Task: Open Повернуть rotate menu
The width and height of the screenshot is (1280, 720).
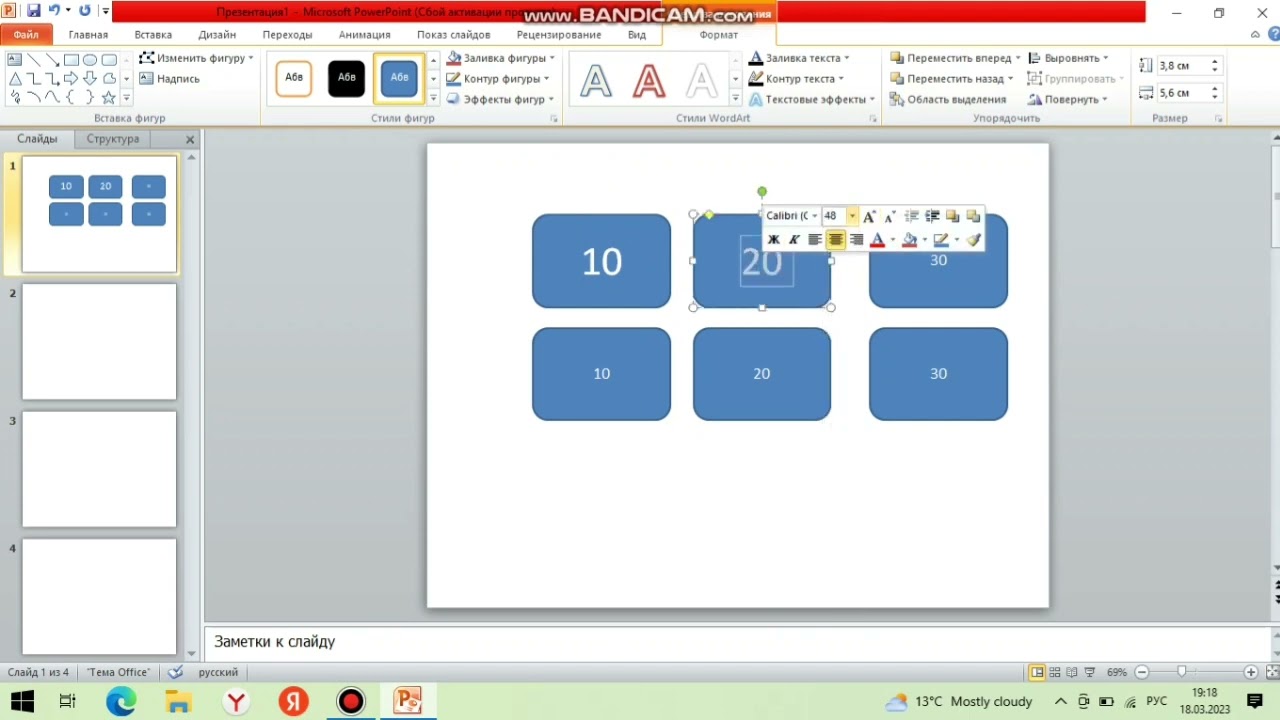Action: click(x=1068, y=99)
